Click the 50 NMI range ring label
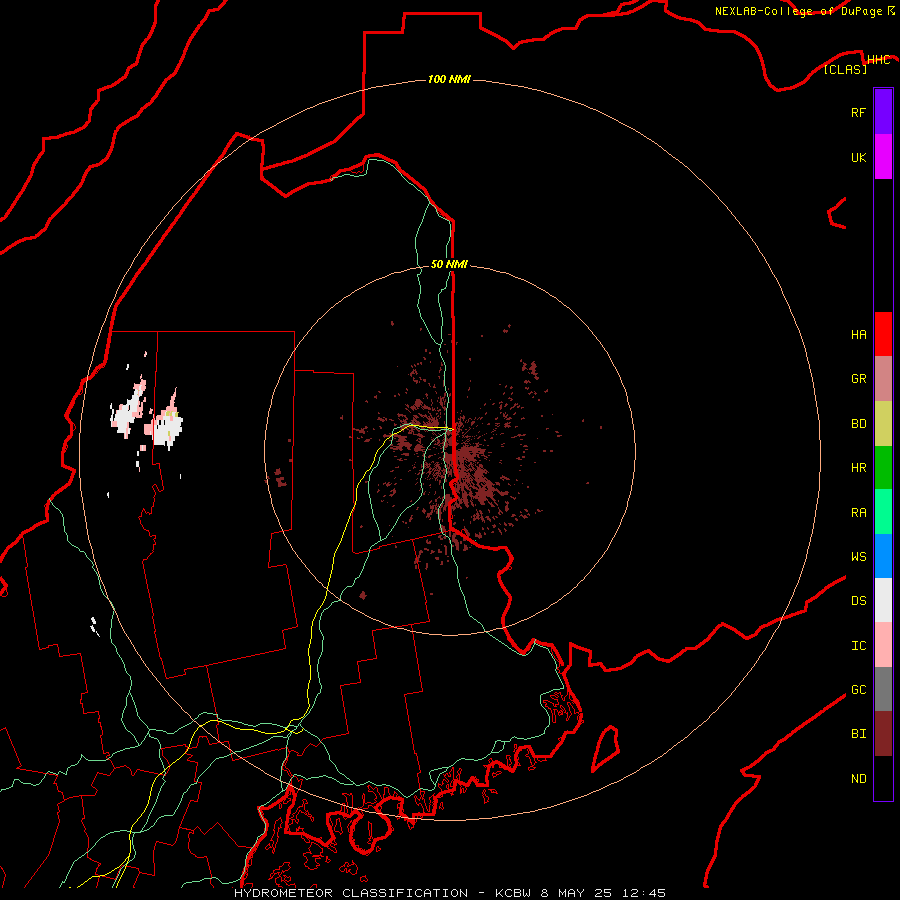The width and height of the screenshot is (900, 900). 449,264
